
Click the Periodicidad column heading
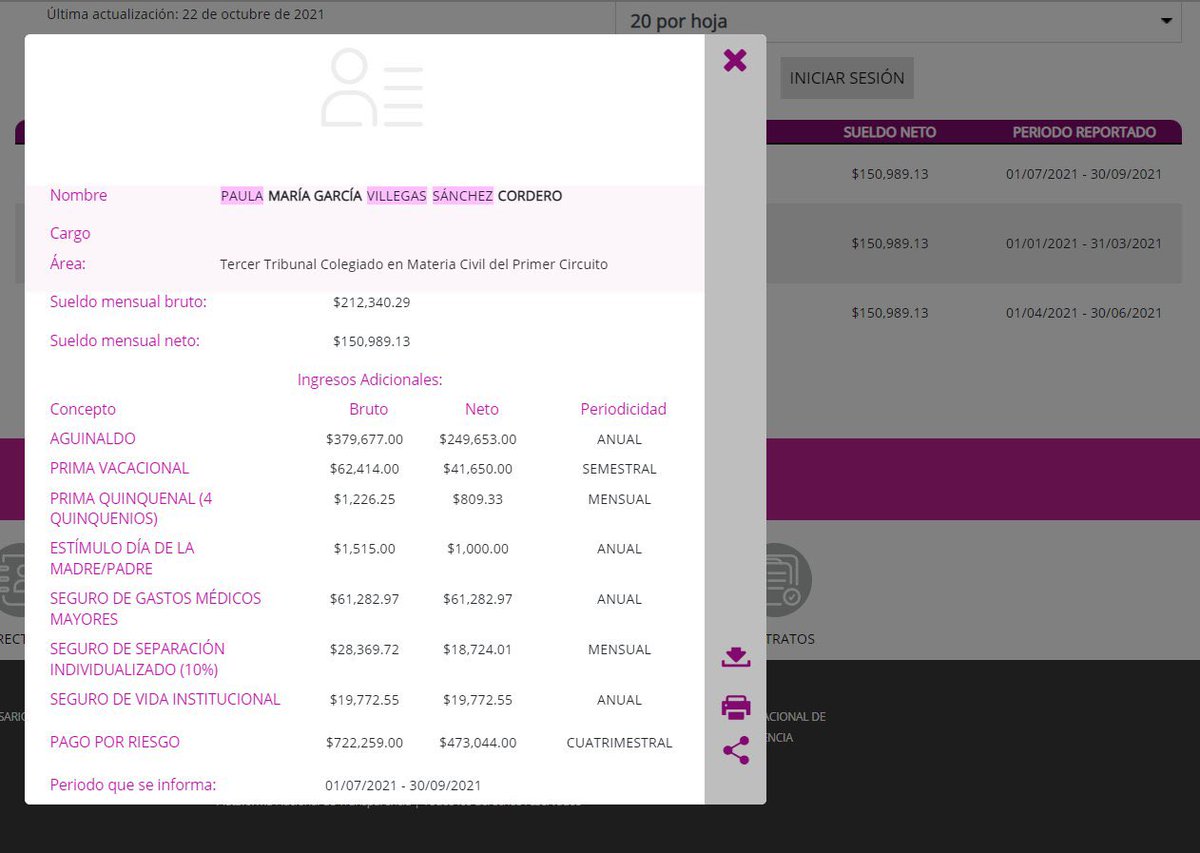pyautogui.click(x=623, y=409)
